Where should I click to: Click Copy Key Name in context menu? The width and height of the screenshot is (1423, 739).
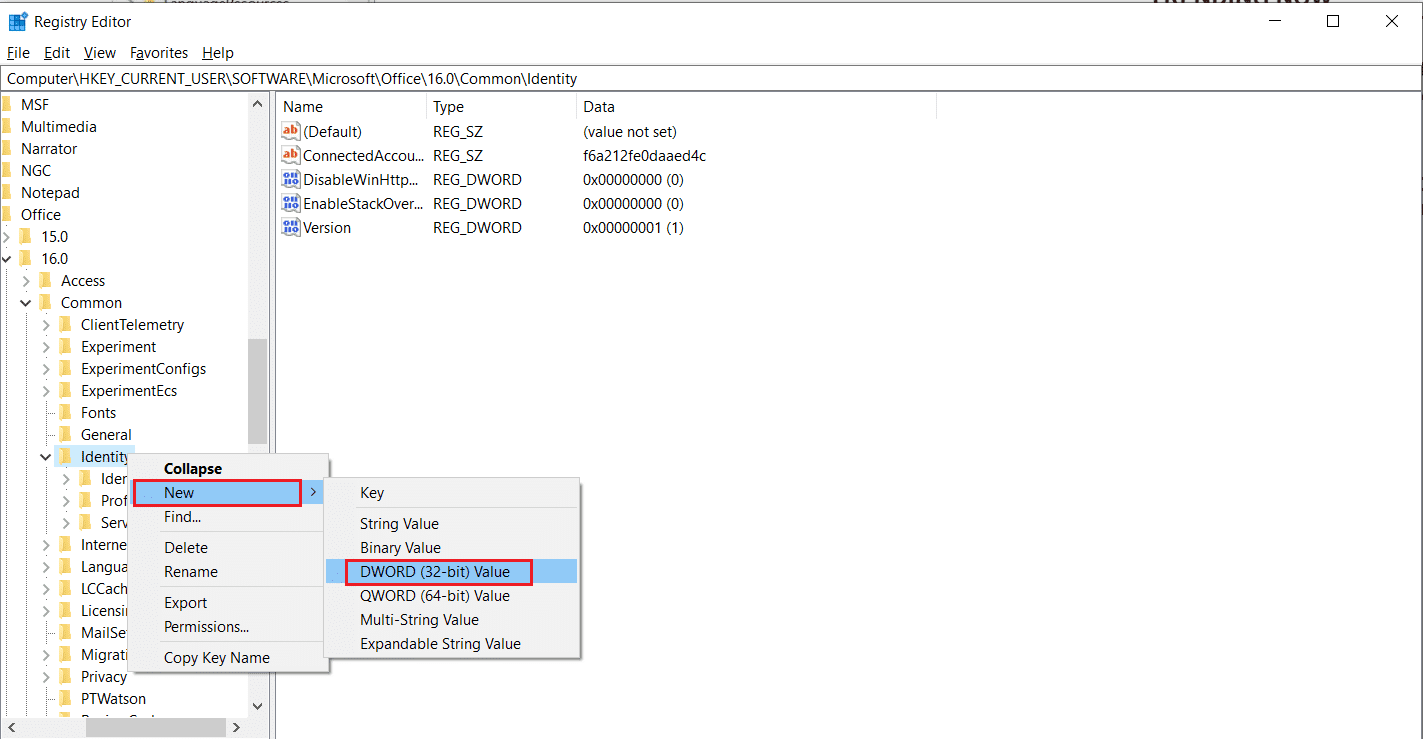(216, 658)
